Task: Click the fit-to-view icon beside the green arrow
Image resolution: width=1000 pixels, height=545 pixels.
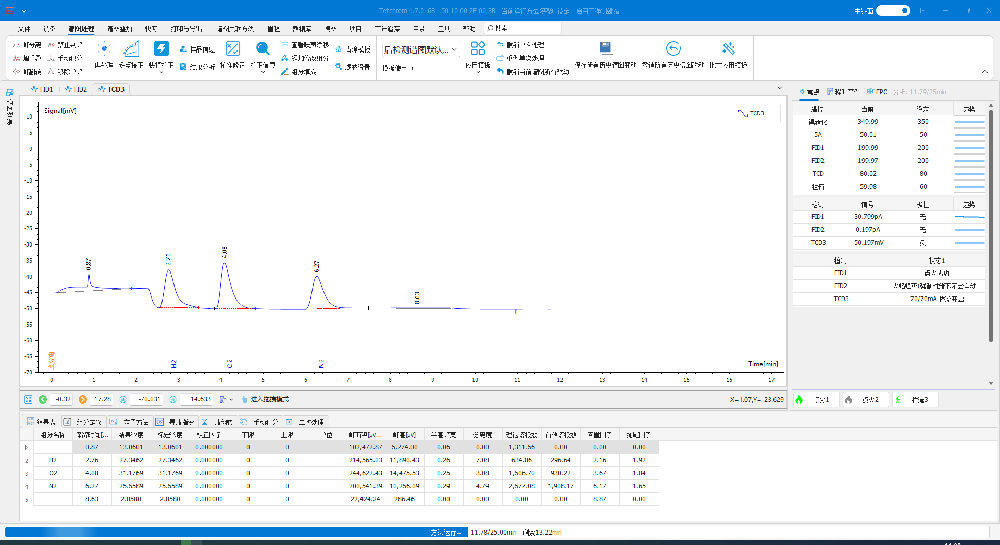Action: coord(28,399)
